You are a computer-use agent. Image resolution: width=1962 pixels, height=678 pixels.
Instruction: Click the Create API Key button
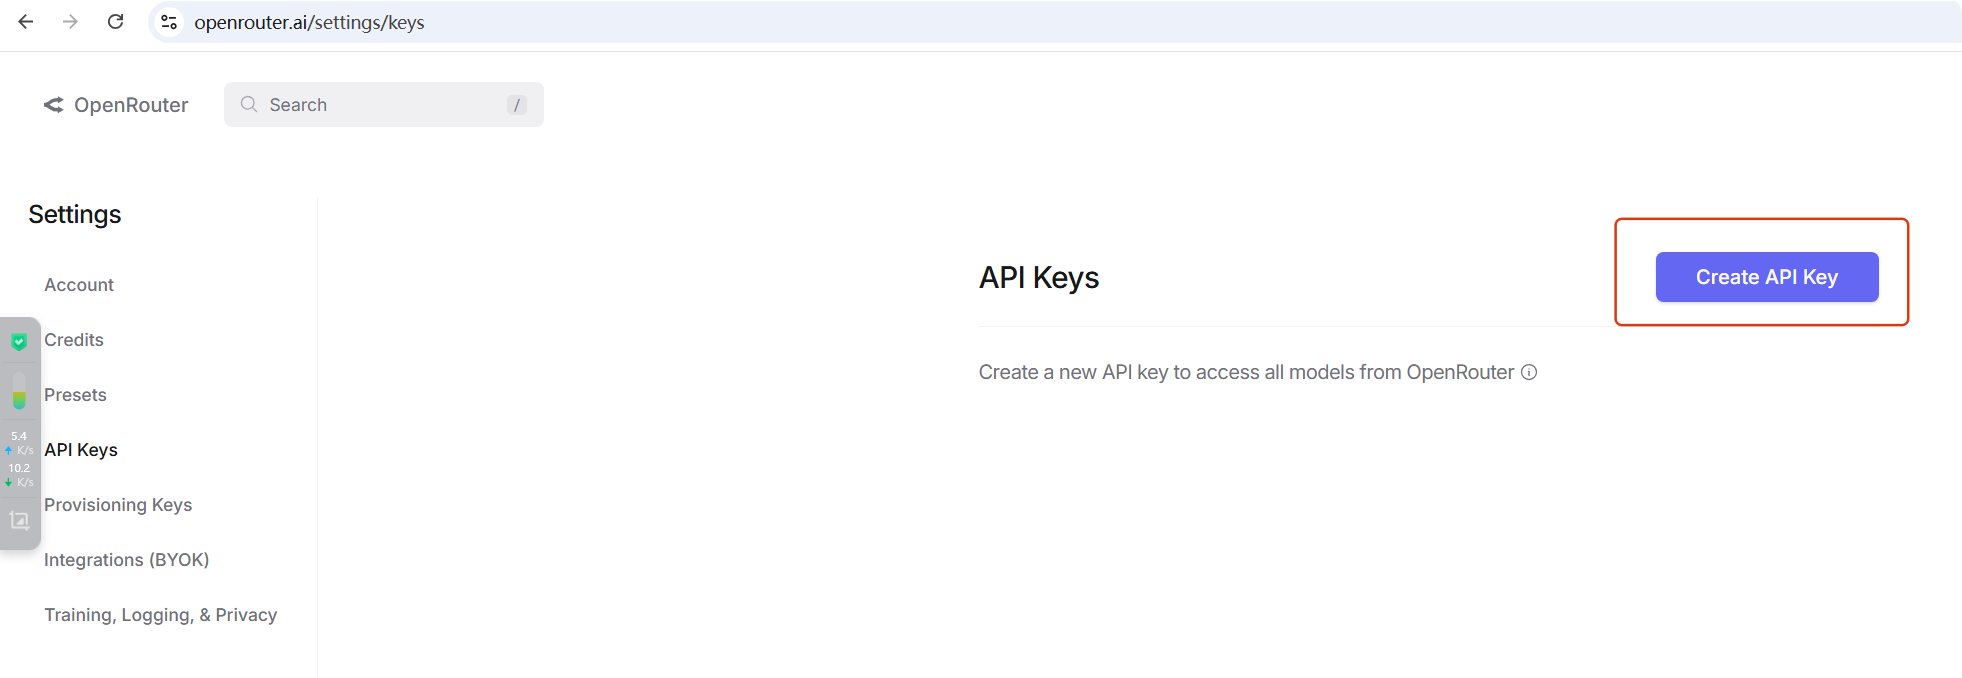[x=1767, y=277]
